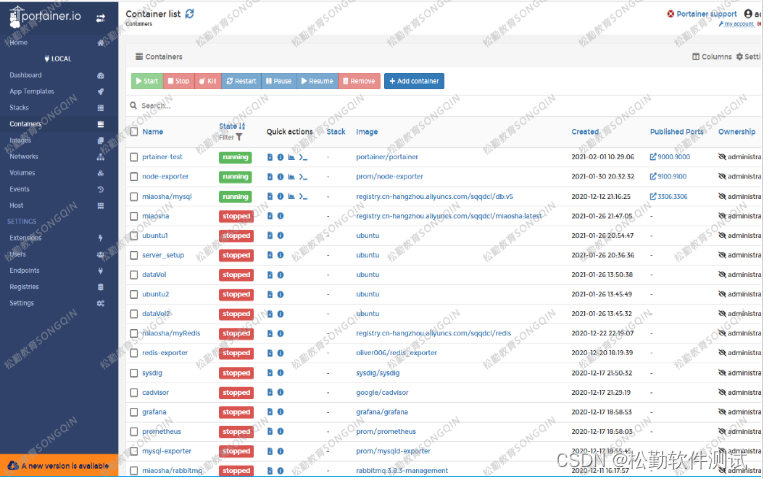
Task: Click the App Templates rocket icon
Action: [100, 92]
